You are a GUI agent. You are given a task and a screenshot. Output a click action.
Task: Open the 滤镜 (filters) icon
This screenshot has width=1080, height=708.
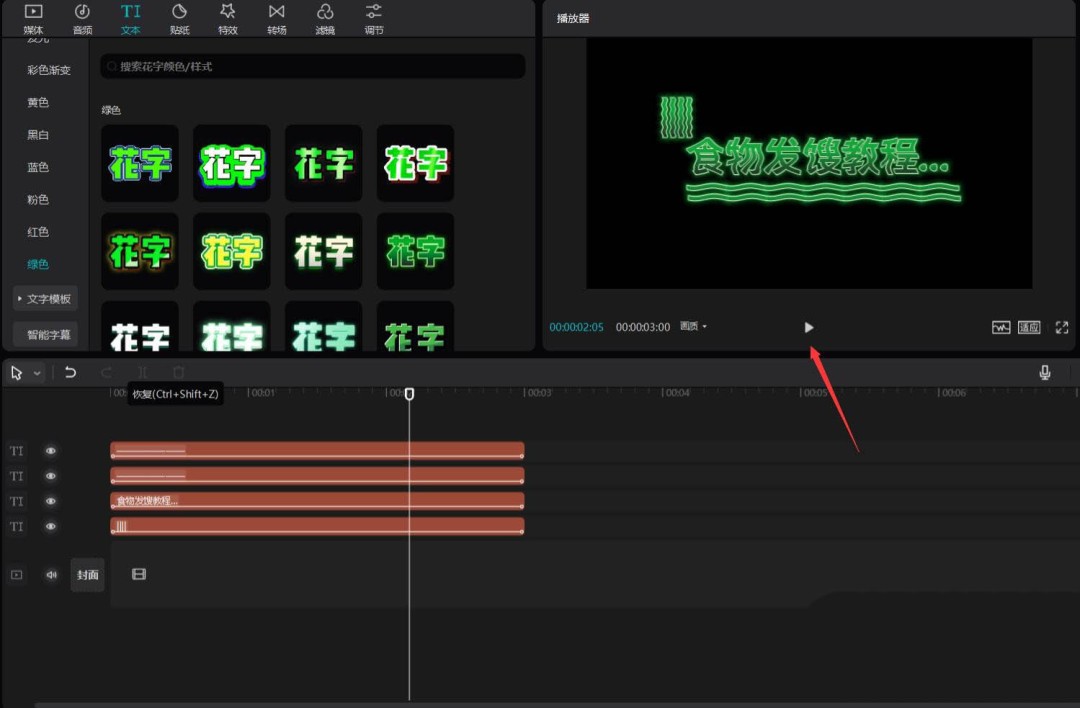(325, 12)
